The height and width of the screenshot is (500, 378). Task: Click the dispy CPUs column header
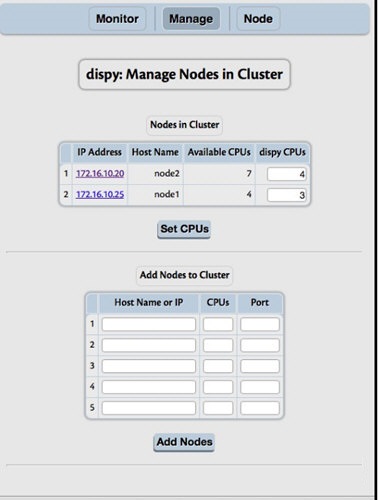[282, 152]
